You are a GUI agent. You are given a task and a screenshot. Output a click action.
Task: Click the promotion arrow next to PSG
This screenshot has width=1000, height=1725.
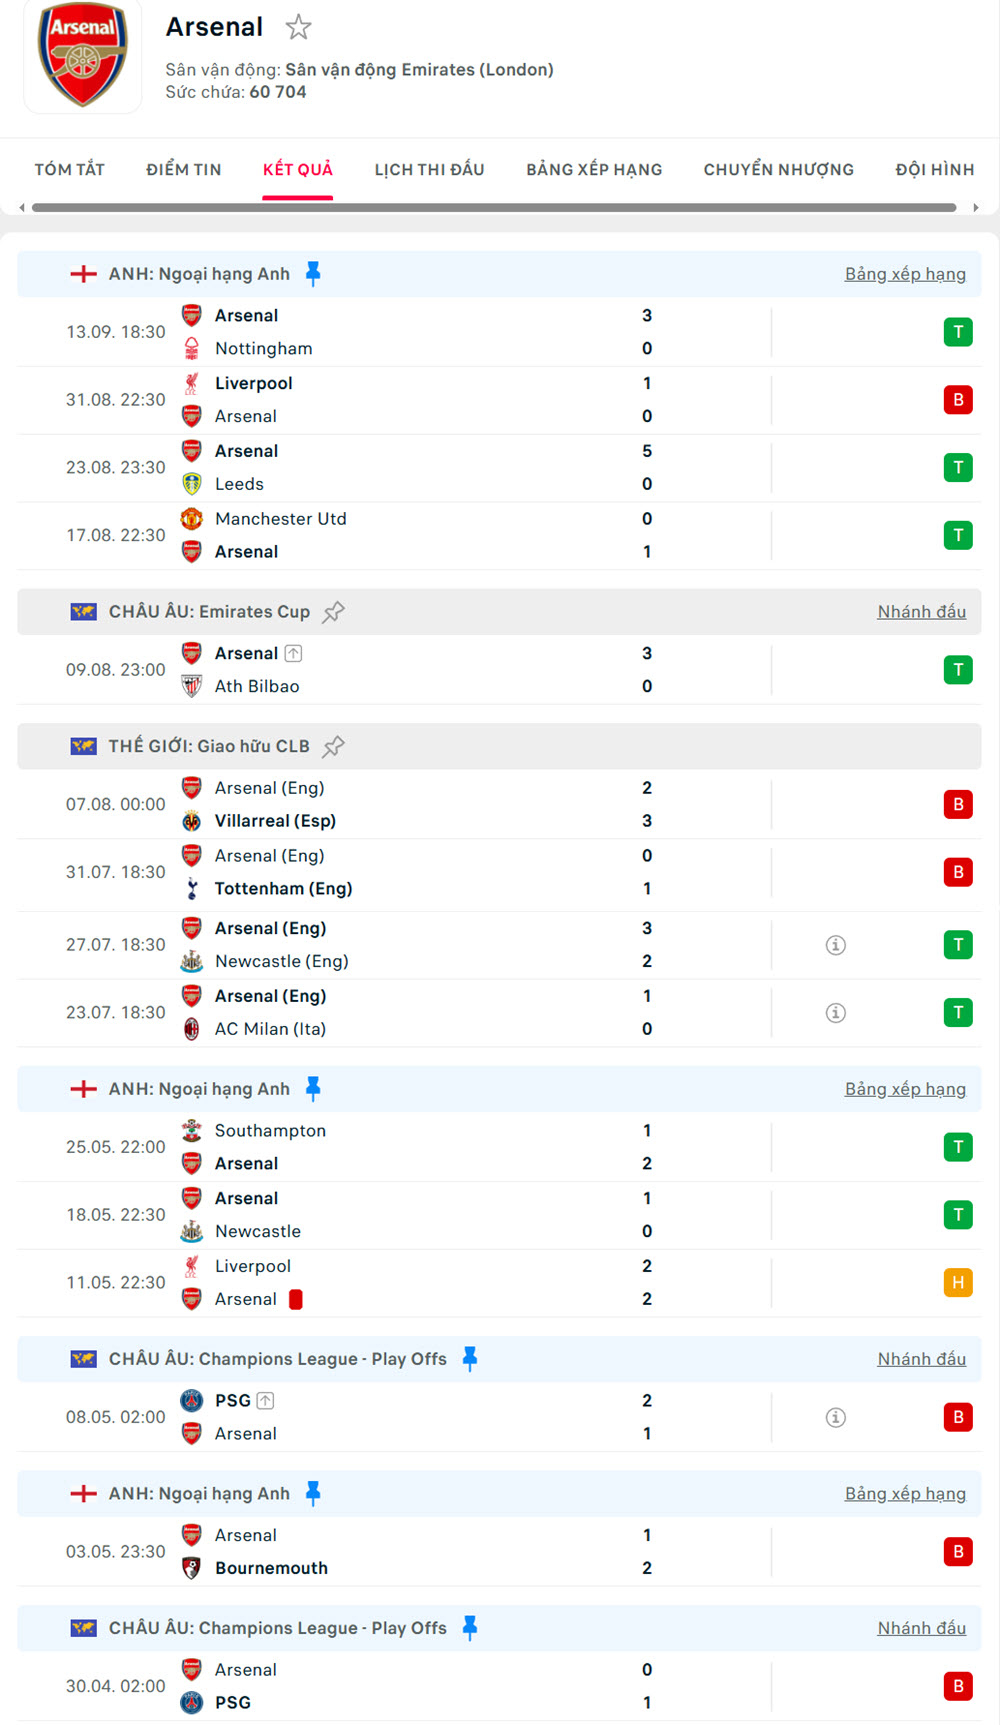click(x=264, y=1400)
